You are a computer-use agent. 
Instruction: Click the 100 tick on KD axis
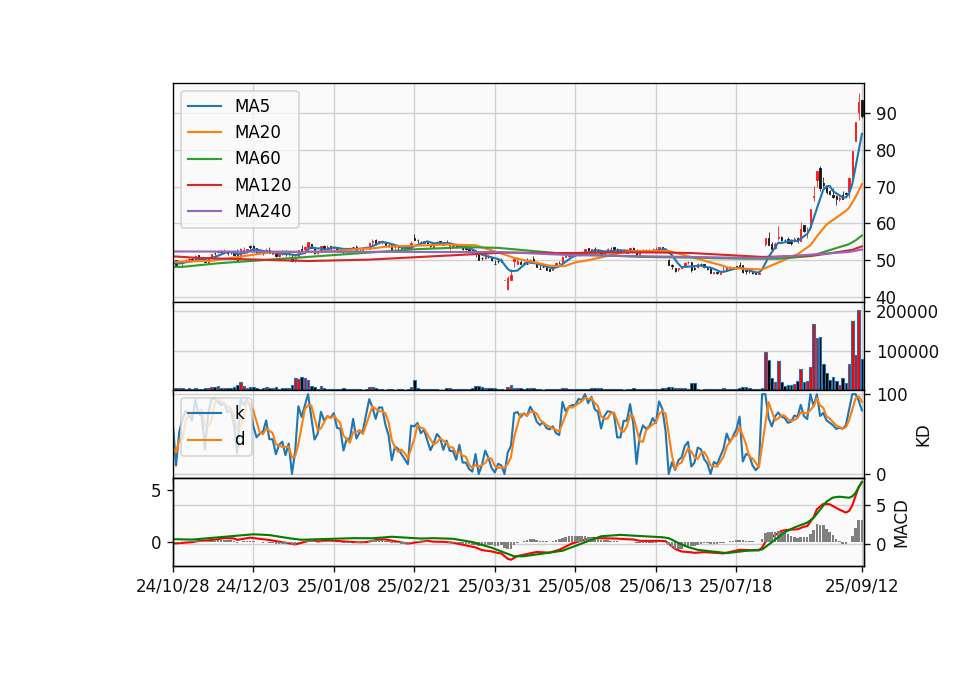[892, 395]
